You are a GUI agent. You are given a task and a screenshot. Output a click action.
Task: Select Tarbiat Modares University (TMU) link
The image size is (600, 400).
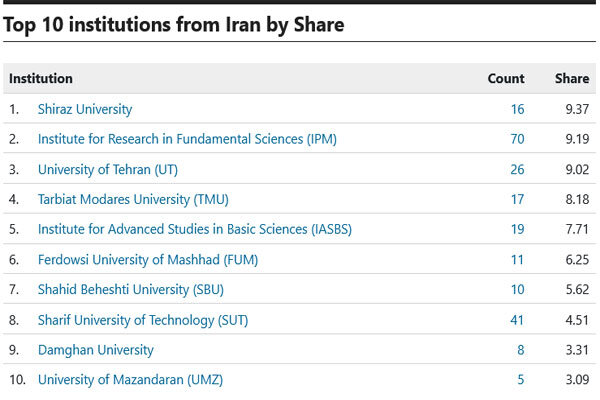pos(134,199)
